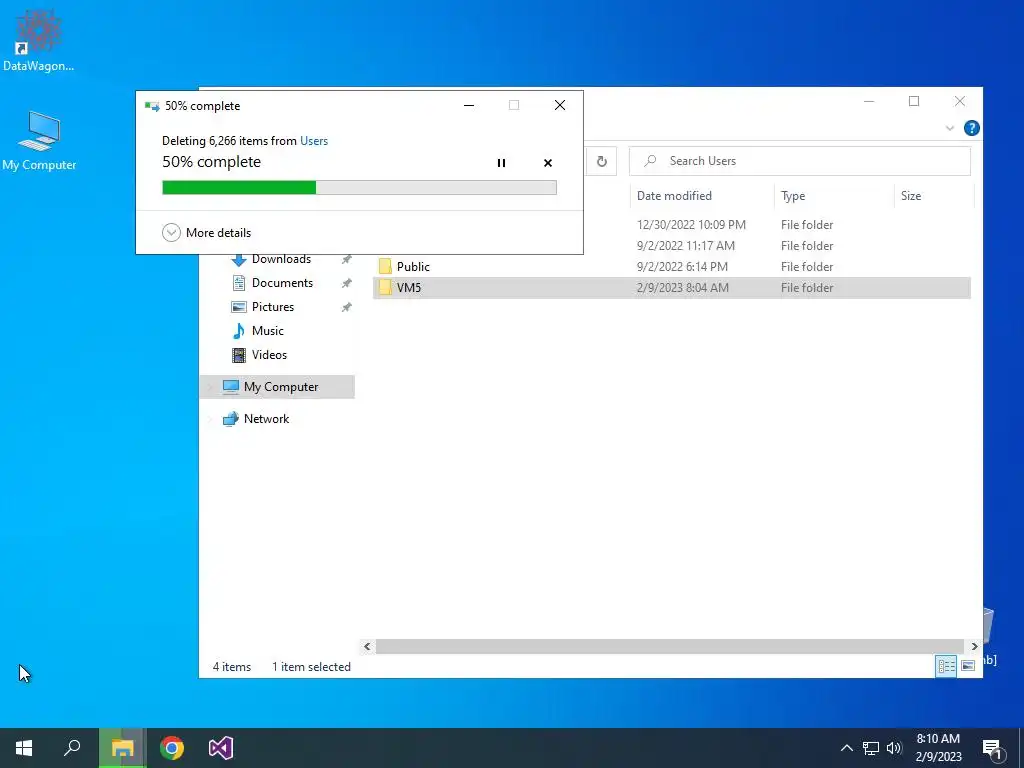This screenshot has width=1024, height=768.
Task: Click the green deletion progress bar
Action: 359,187
